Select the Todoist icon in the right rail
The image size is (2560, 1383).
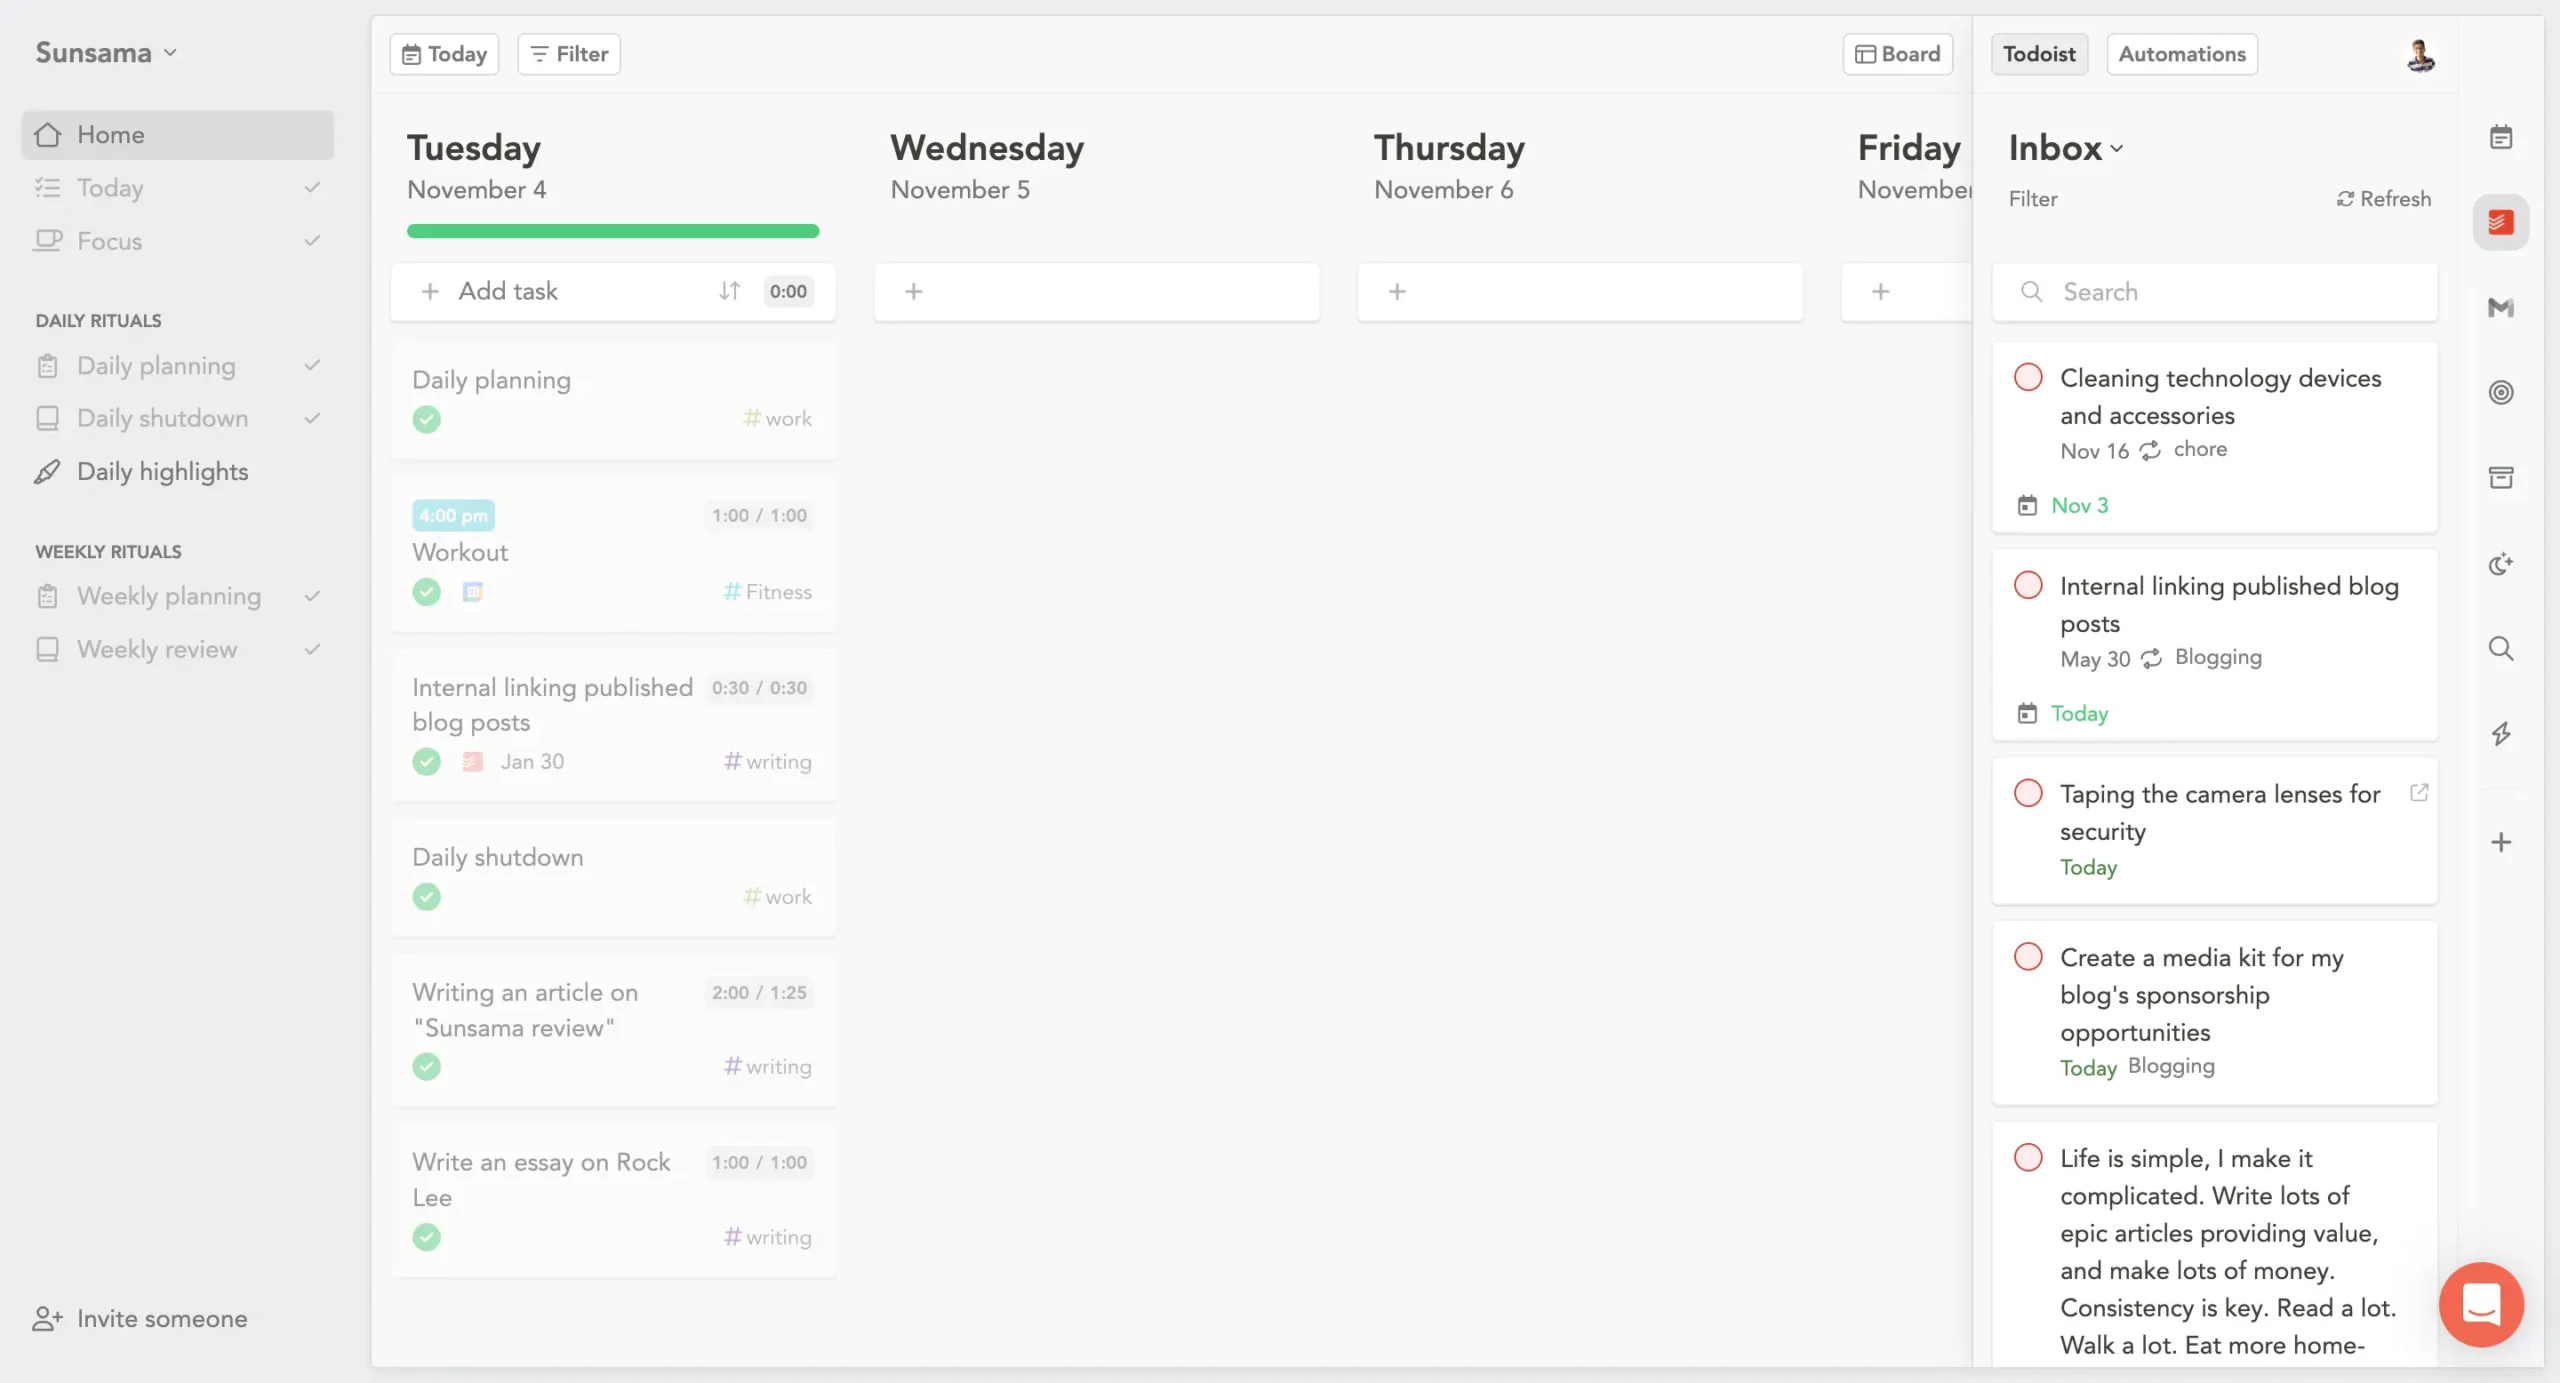(x=2501, y=221)
